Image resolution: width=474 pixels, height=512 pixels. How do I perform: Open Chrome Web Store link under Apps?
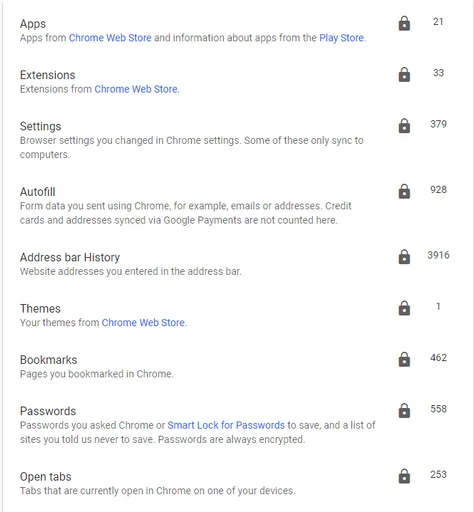point(110,38)
